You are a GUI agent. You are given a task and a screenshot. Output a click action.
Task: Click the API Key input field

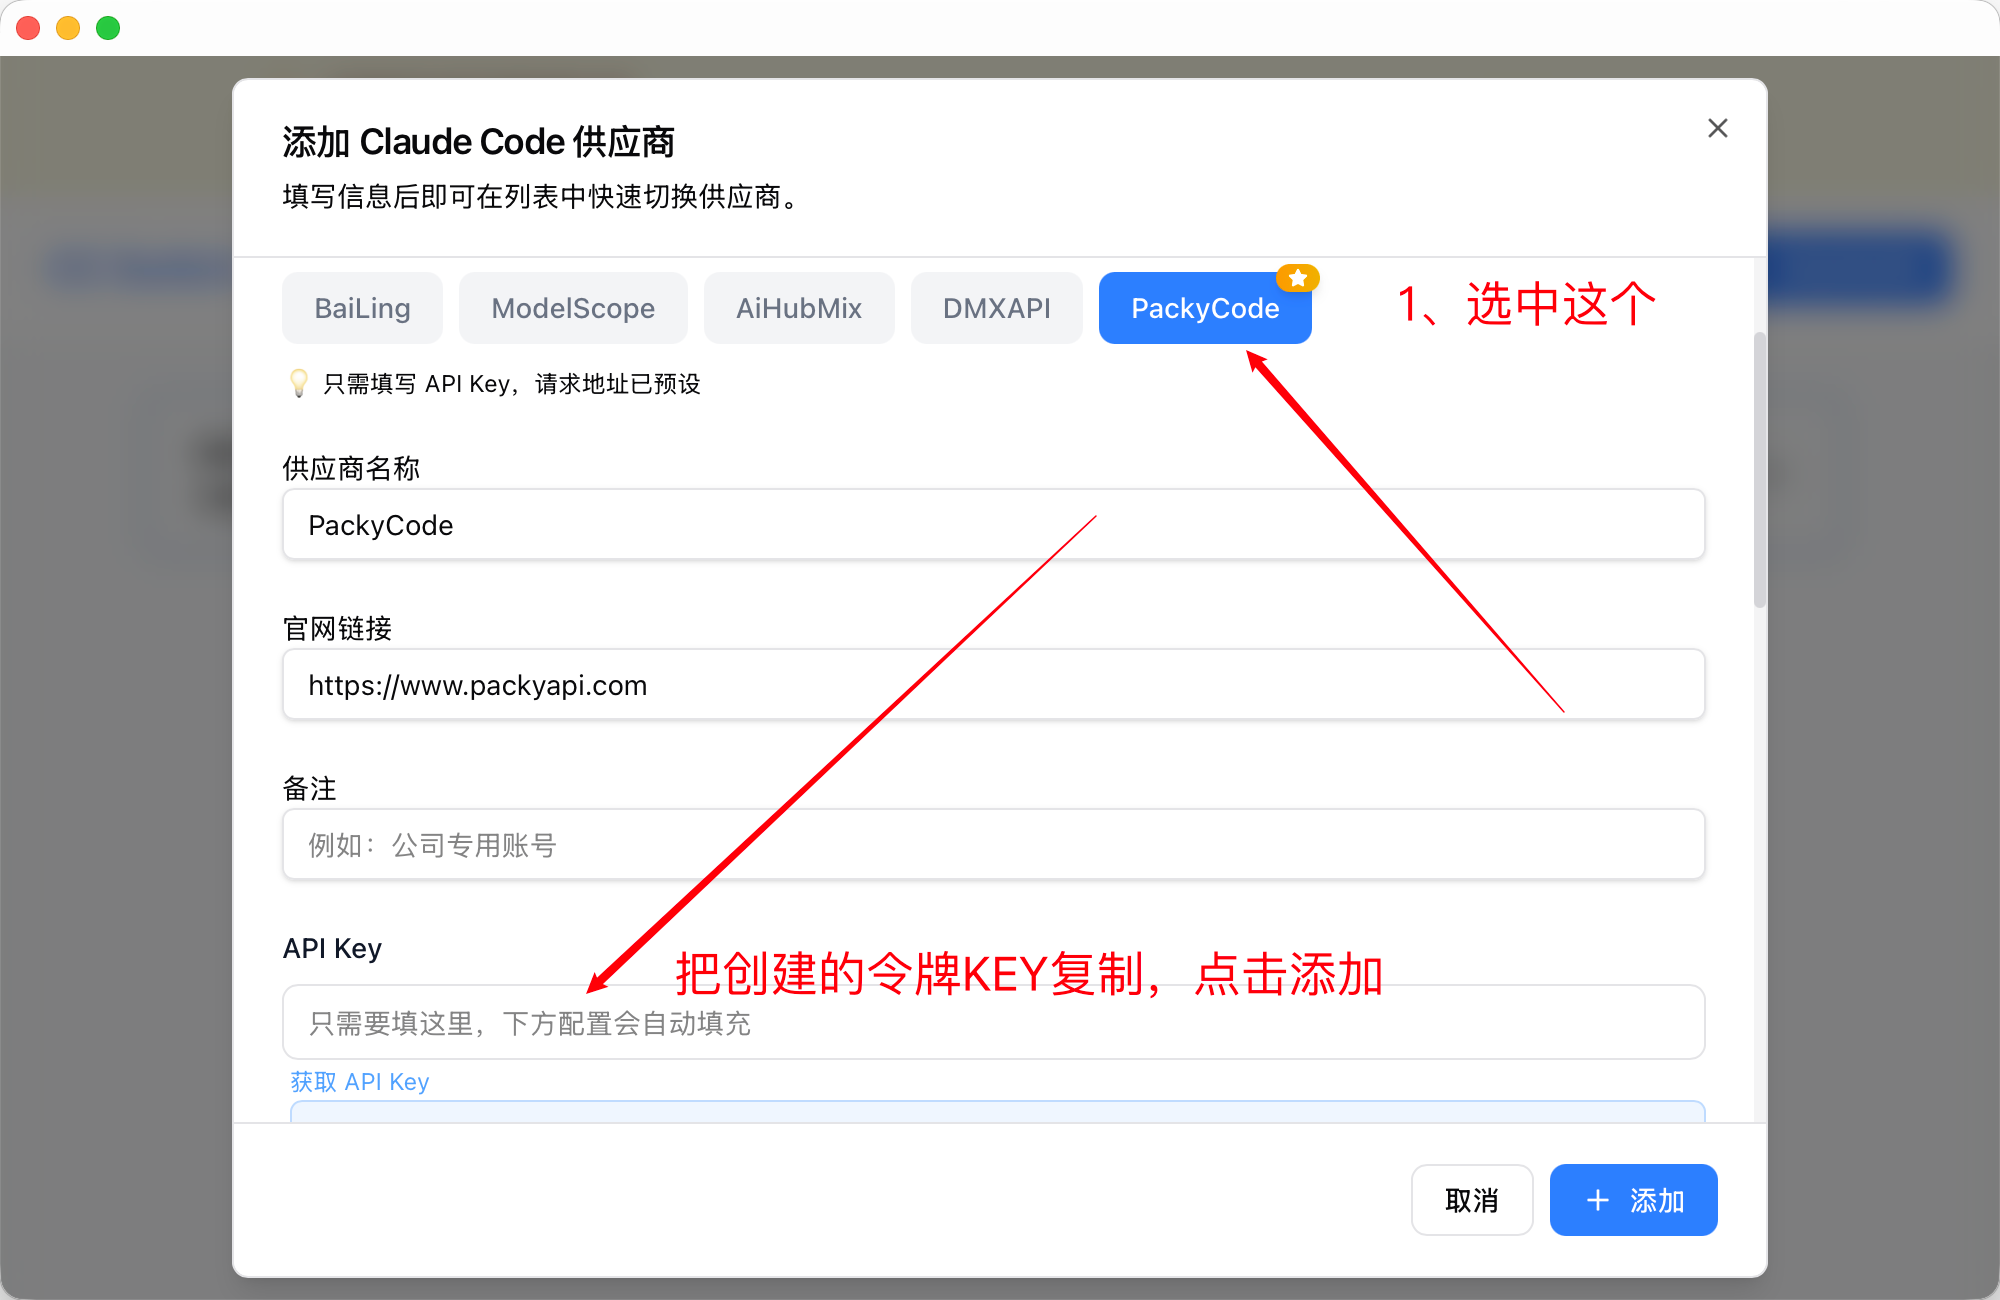click(x=992, y=1022)
